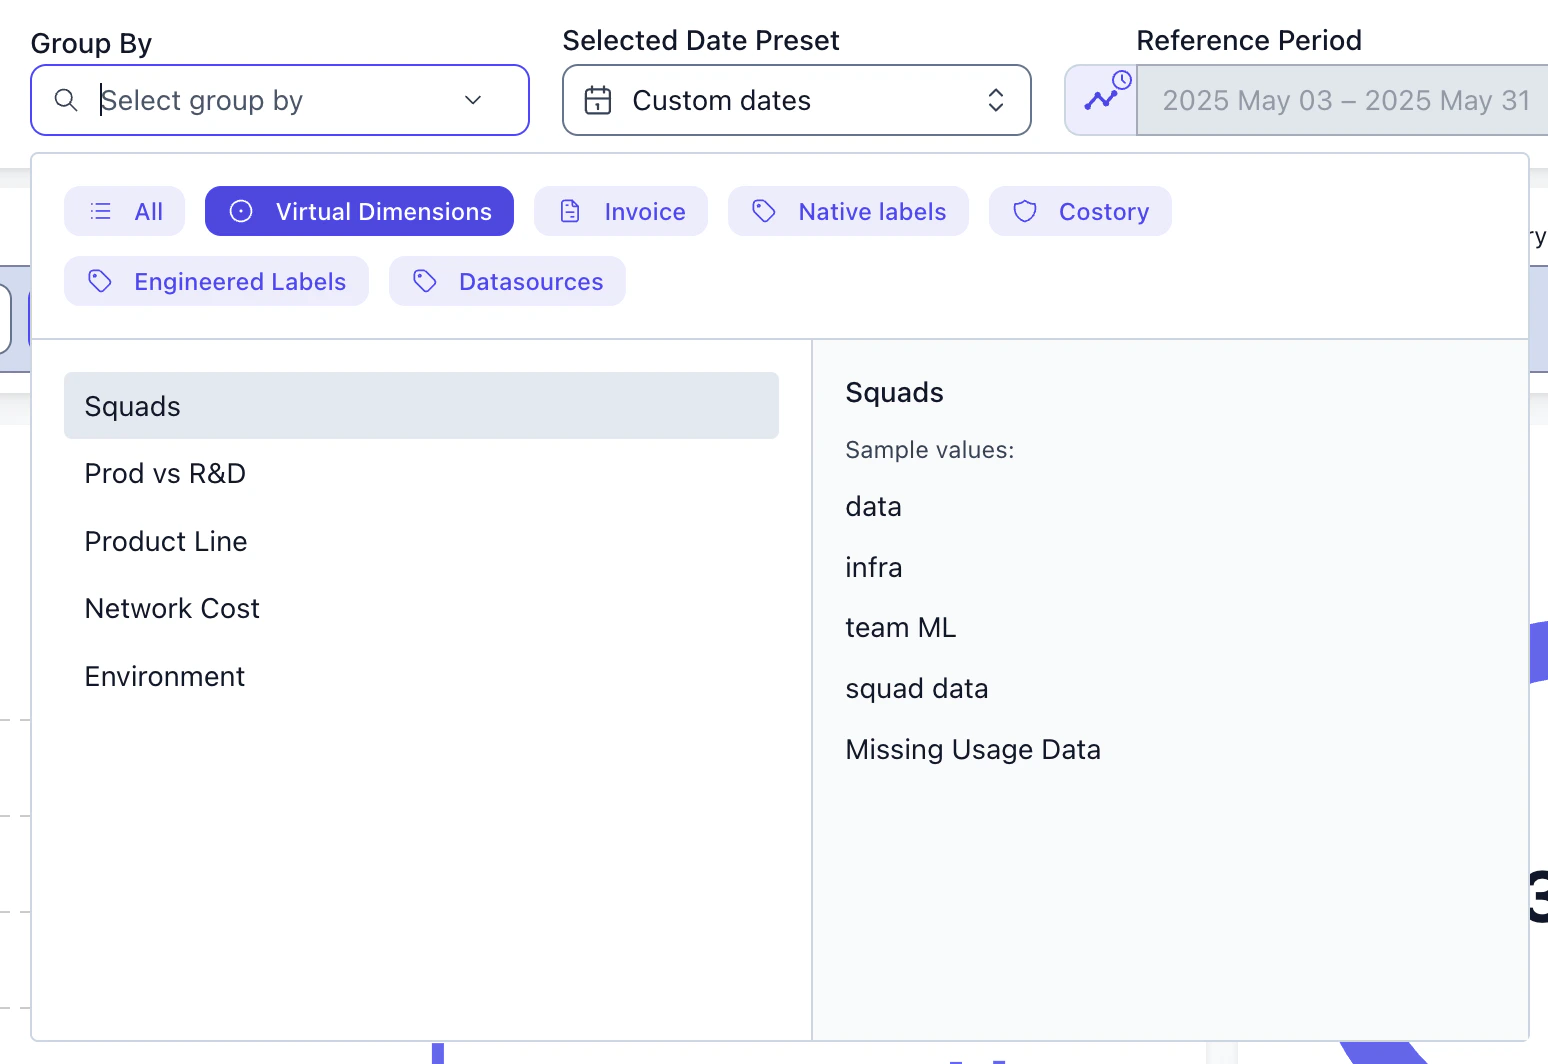Click the up-down arrows on date preset
Viewport: 1548px width, 1064px height.
point(996,100)
